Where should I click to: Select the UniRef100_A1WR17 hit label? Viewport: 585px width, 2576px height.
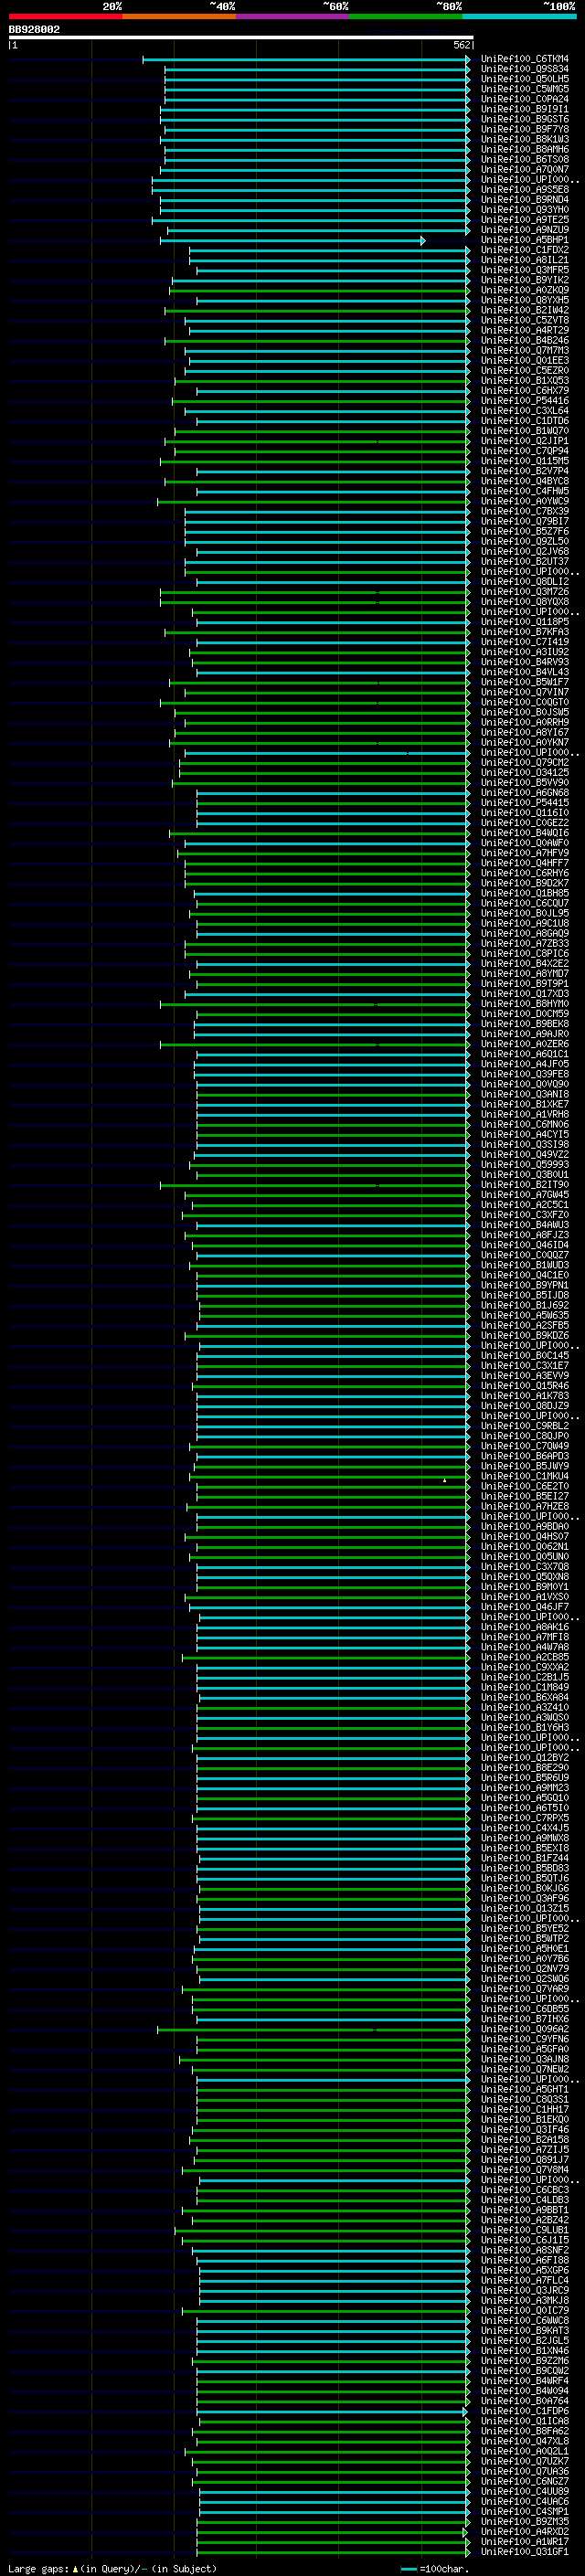click(525, 2542)
